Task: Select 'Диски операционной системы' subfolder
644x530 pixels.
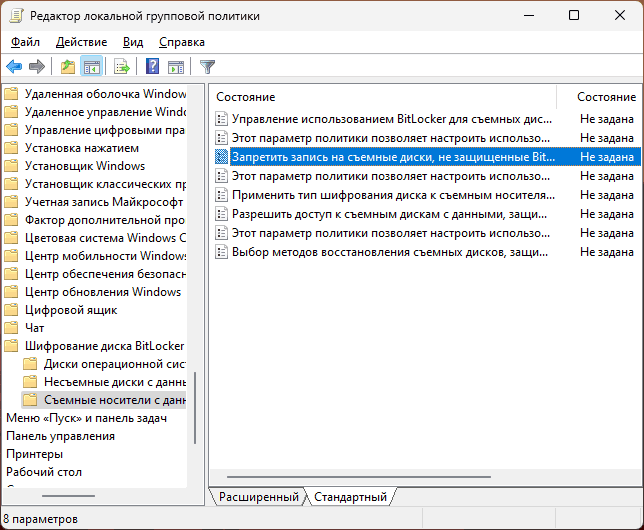Action: (115, 364)
